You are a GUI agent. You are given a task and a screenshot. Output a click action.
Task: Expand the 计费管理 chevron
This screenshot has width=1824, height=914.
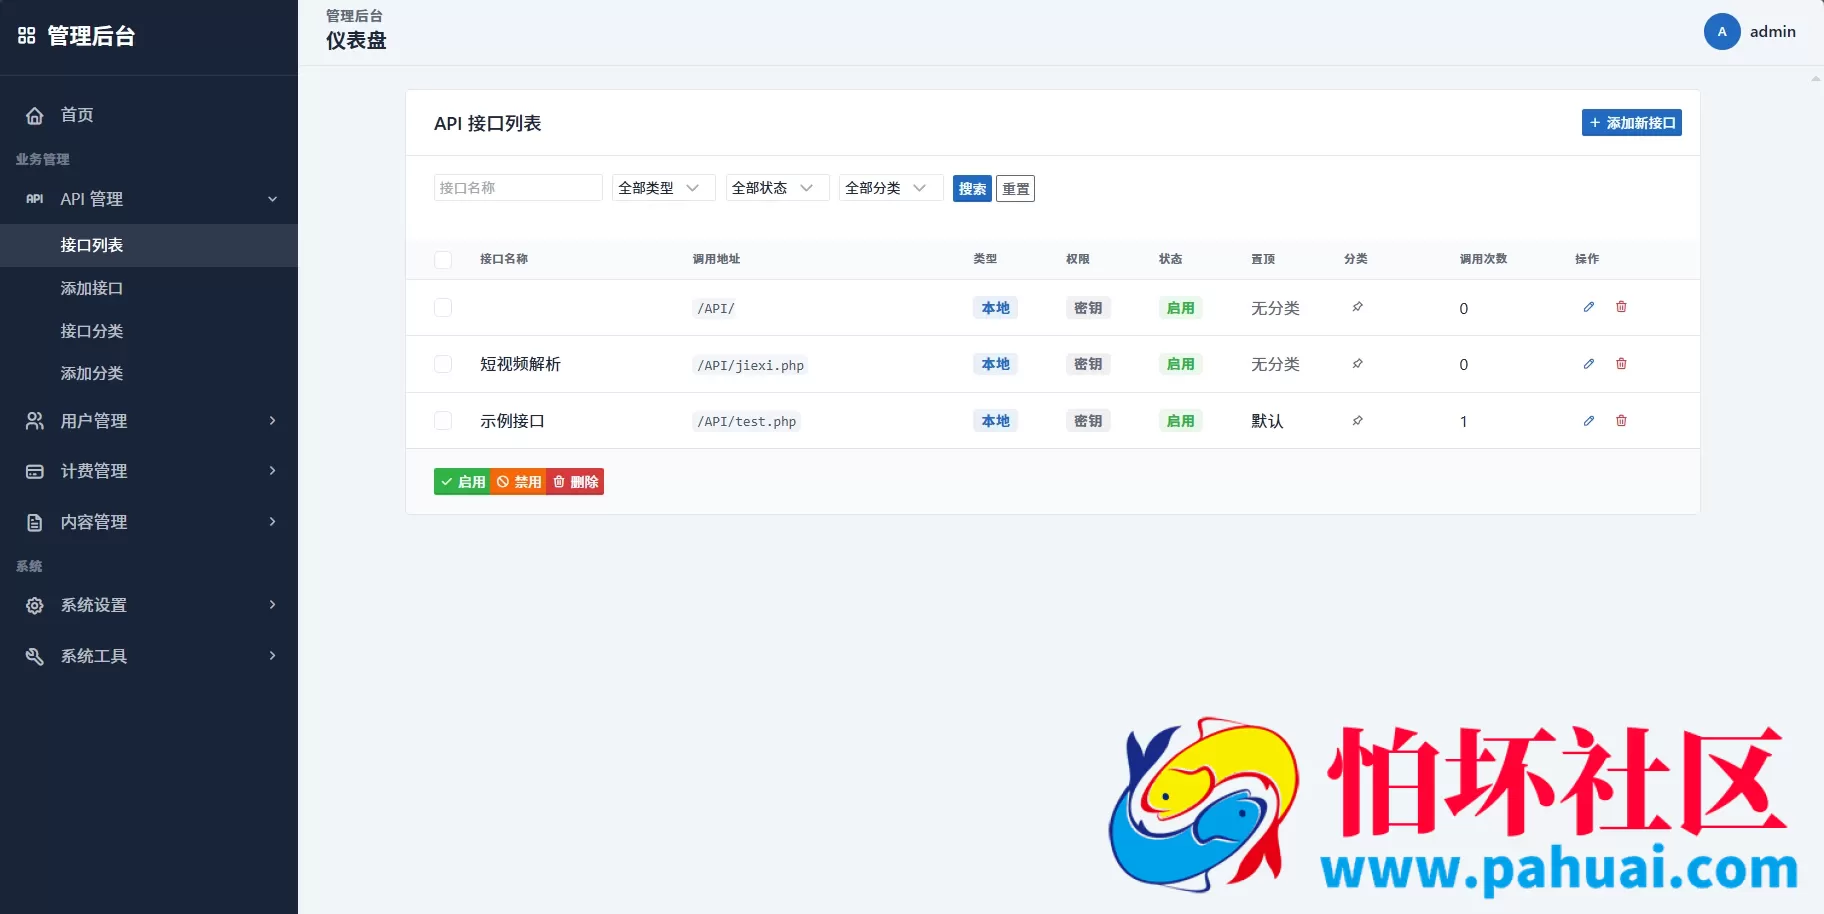(x=273, y=471)
